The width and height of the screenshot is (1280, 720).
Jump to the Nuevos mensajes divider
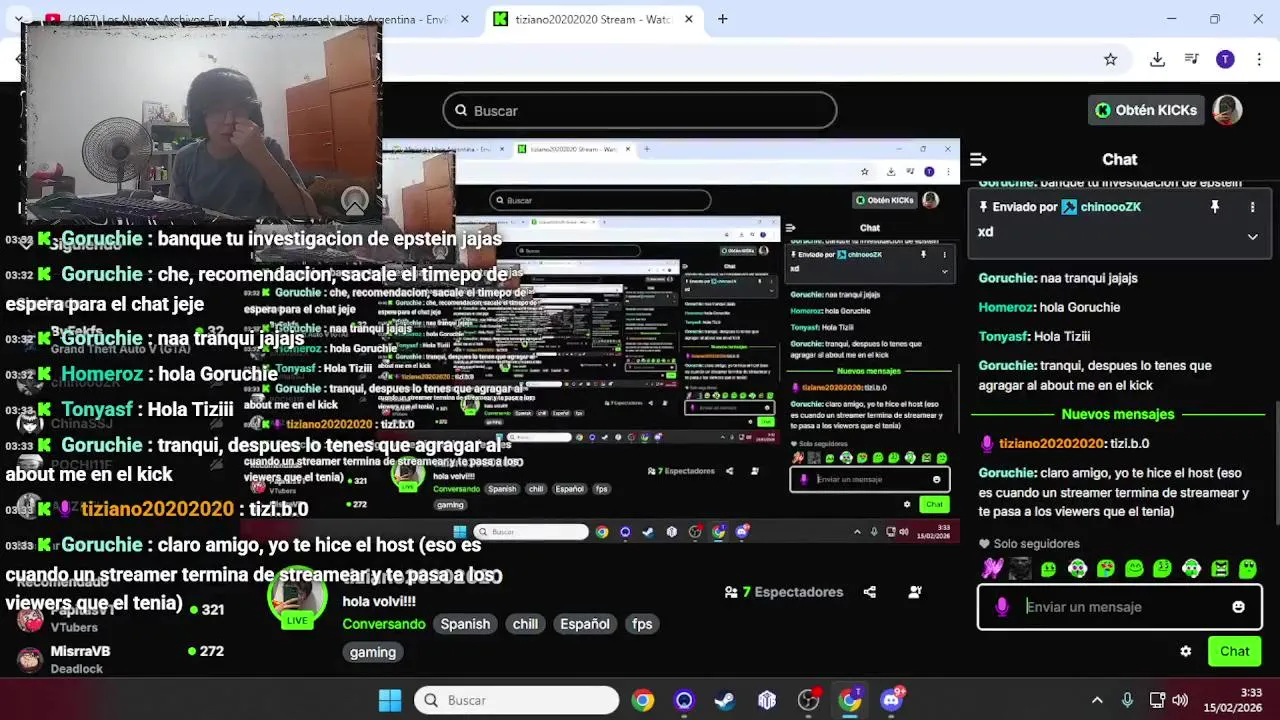1118,414
